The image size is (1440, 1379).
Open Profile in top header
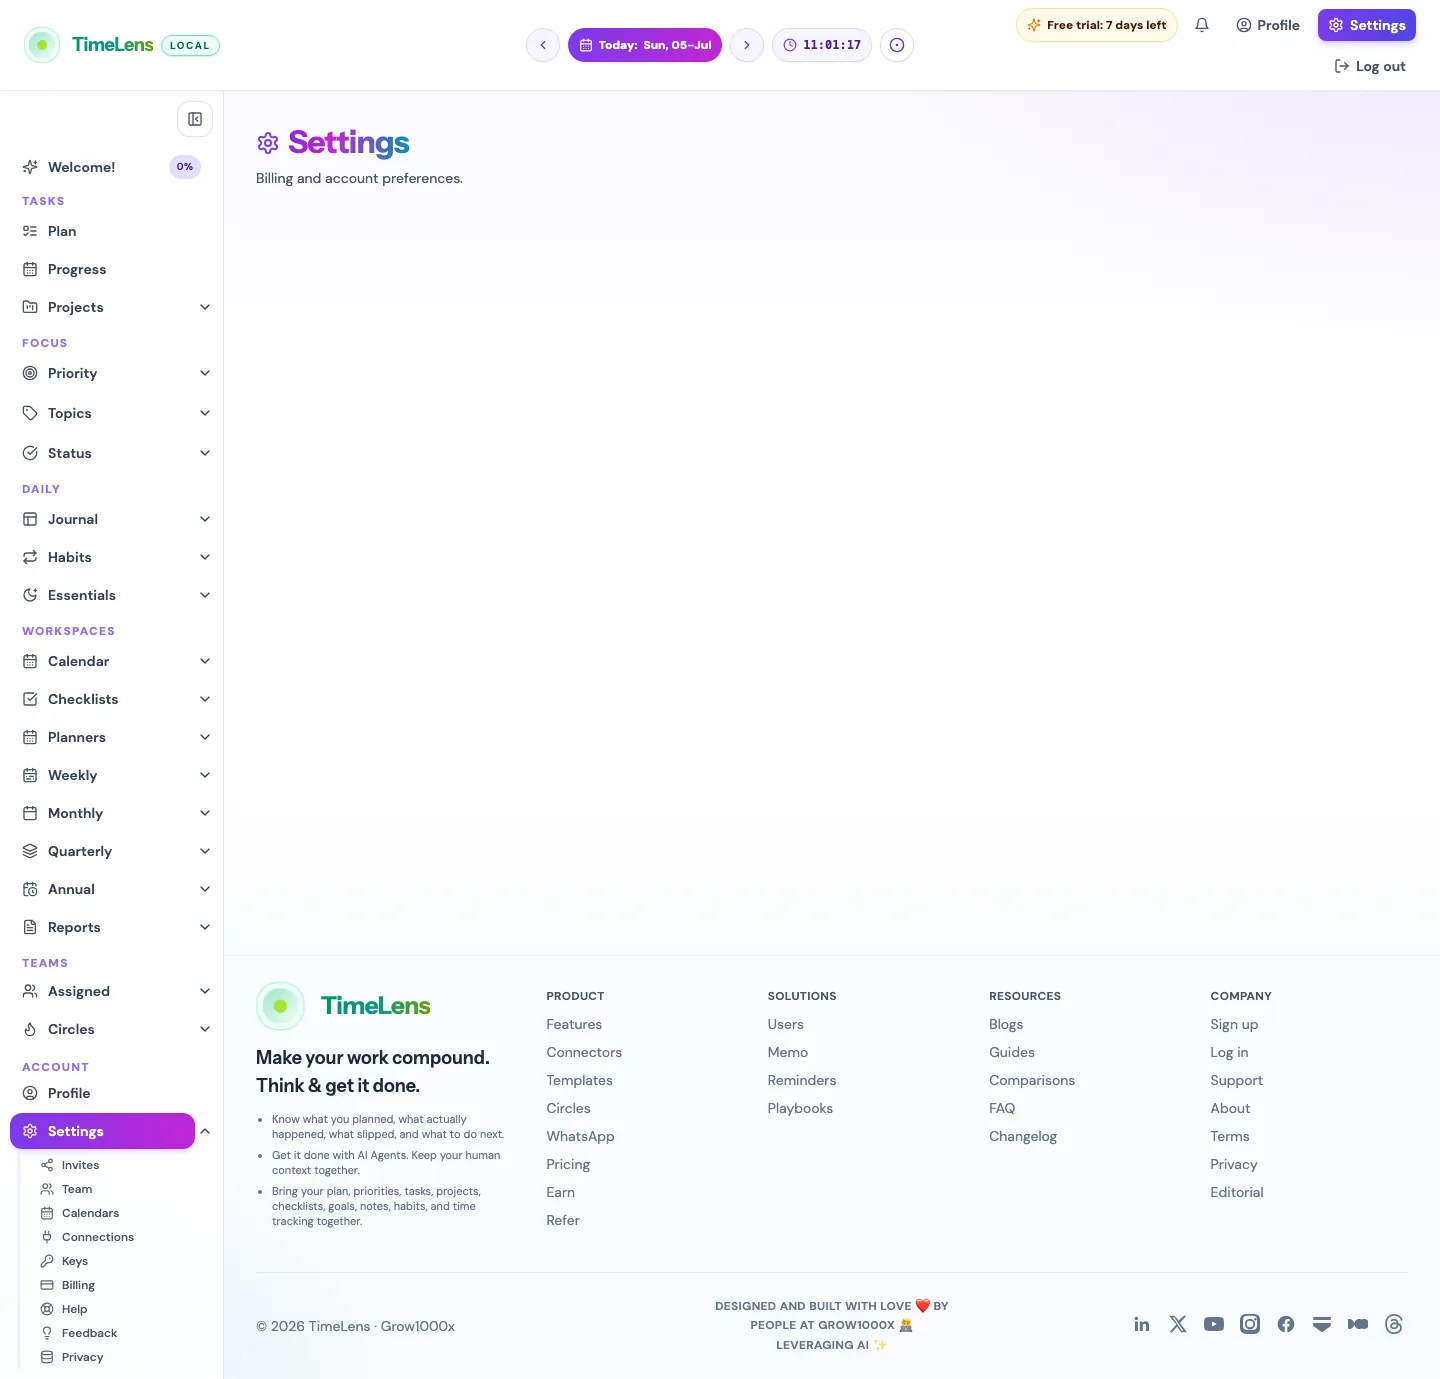point(1268,25)
